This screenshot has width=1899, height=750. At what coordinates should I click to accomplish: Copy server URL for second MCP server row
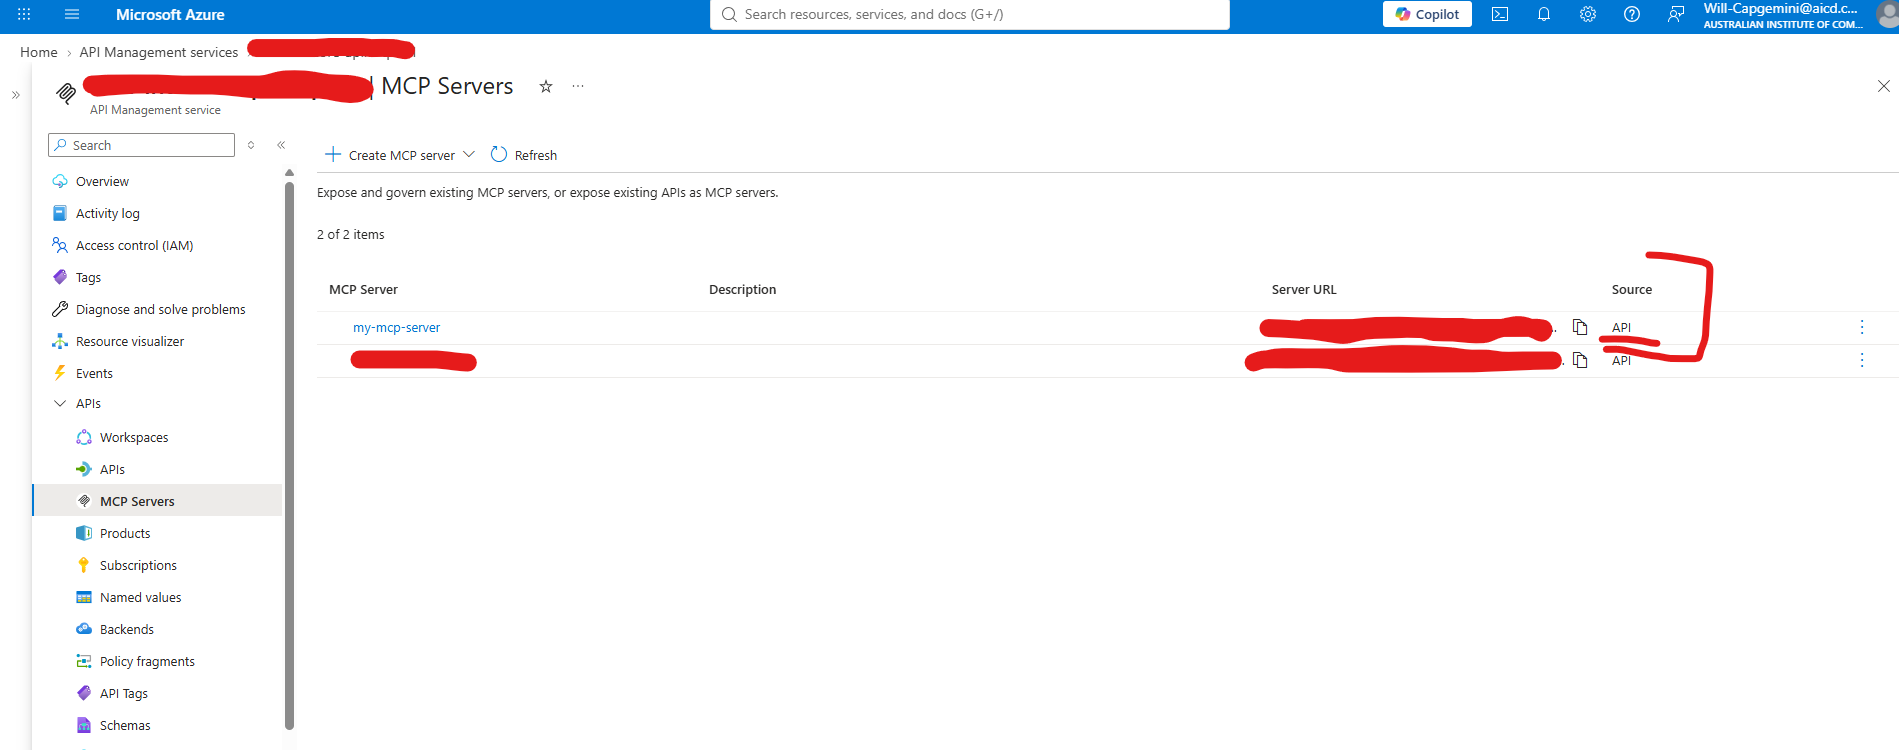click(1580, 360)
